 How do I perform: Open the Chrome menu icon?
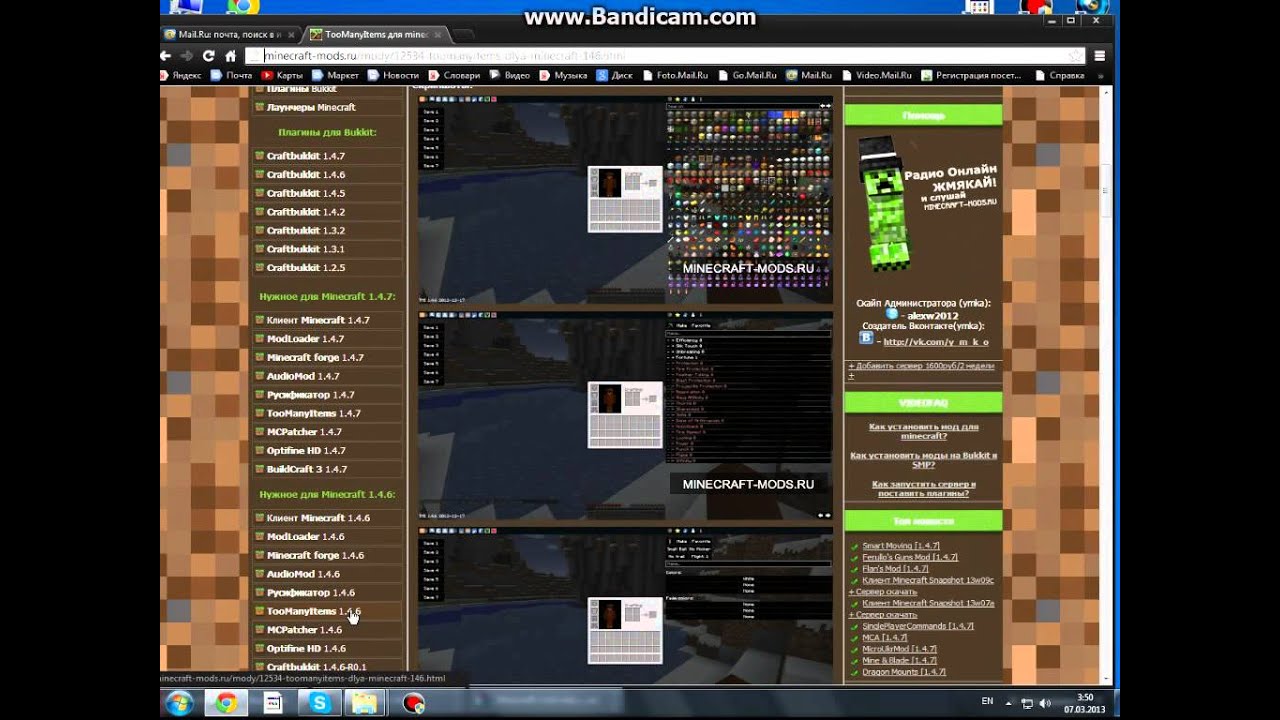[1100, 56]
